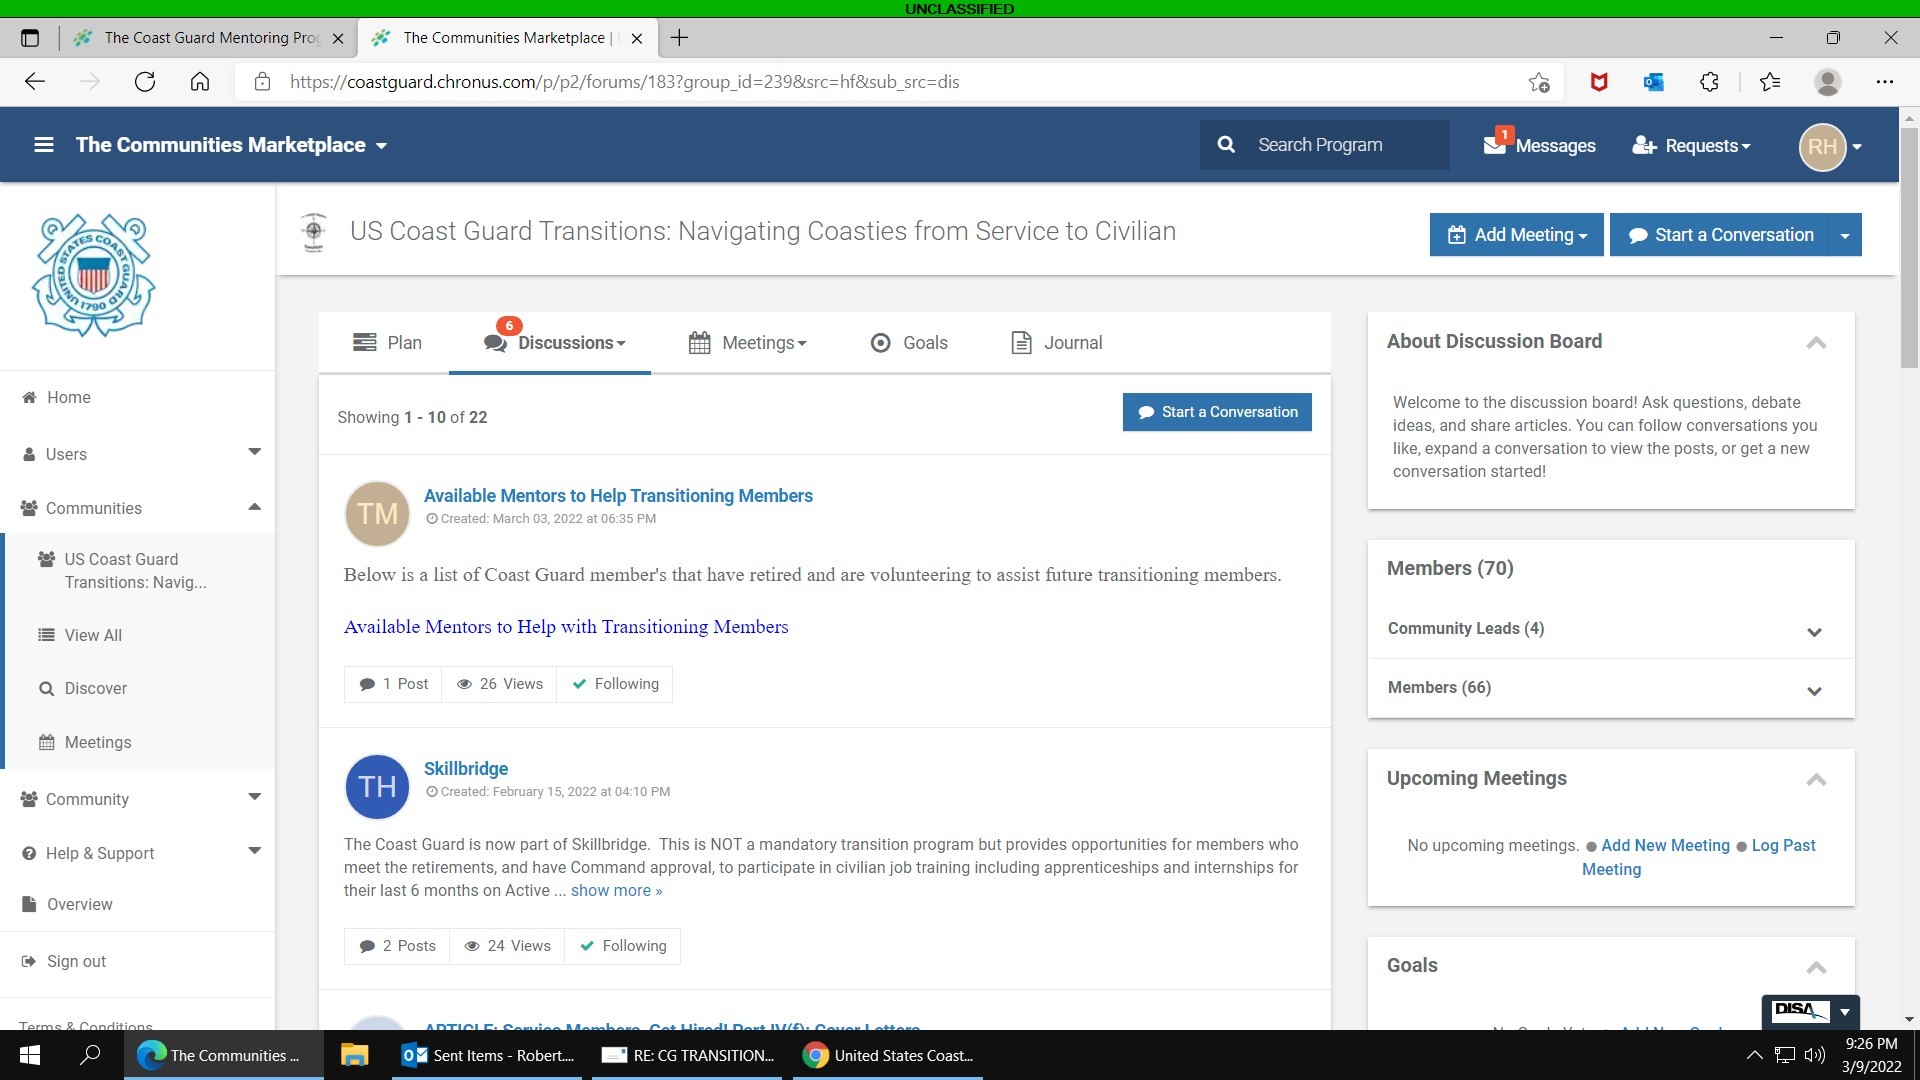Open File Explorer from the taskbar

354,1055
